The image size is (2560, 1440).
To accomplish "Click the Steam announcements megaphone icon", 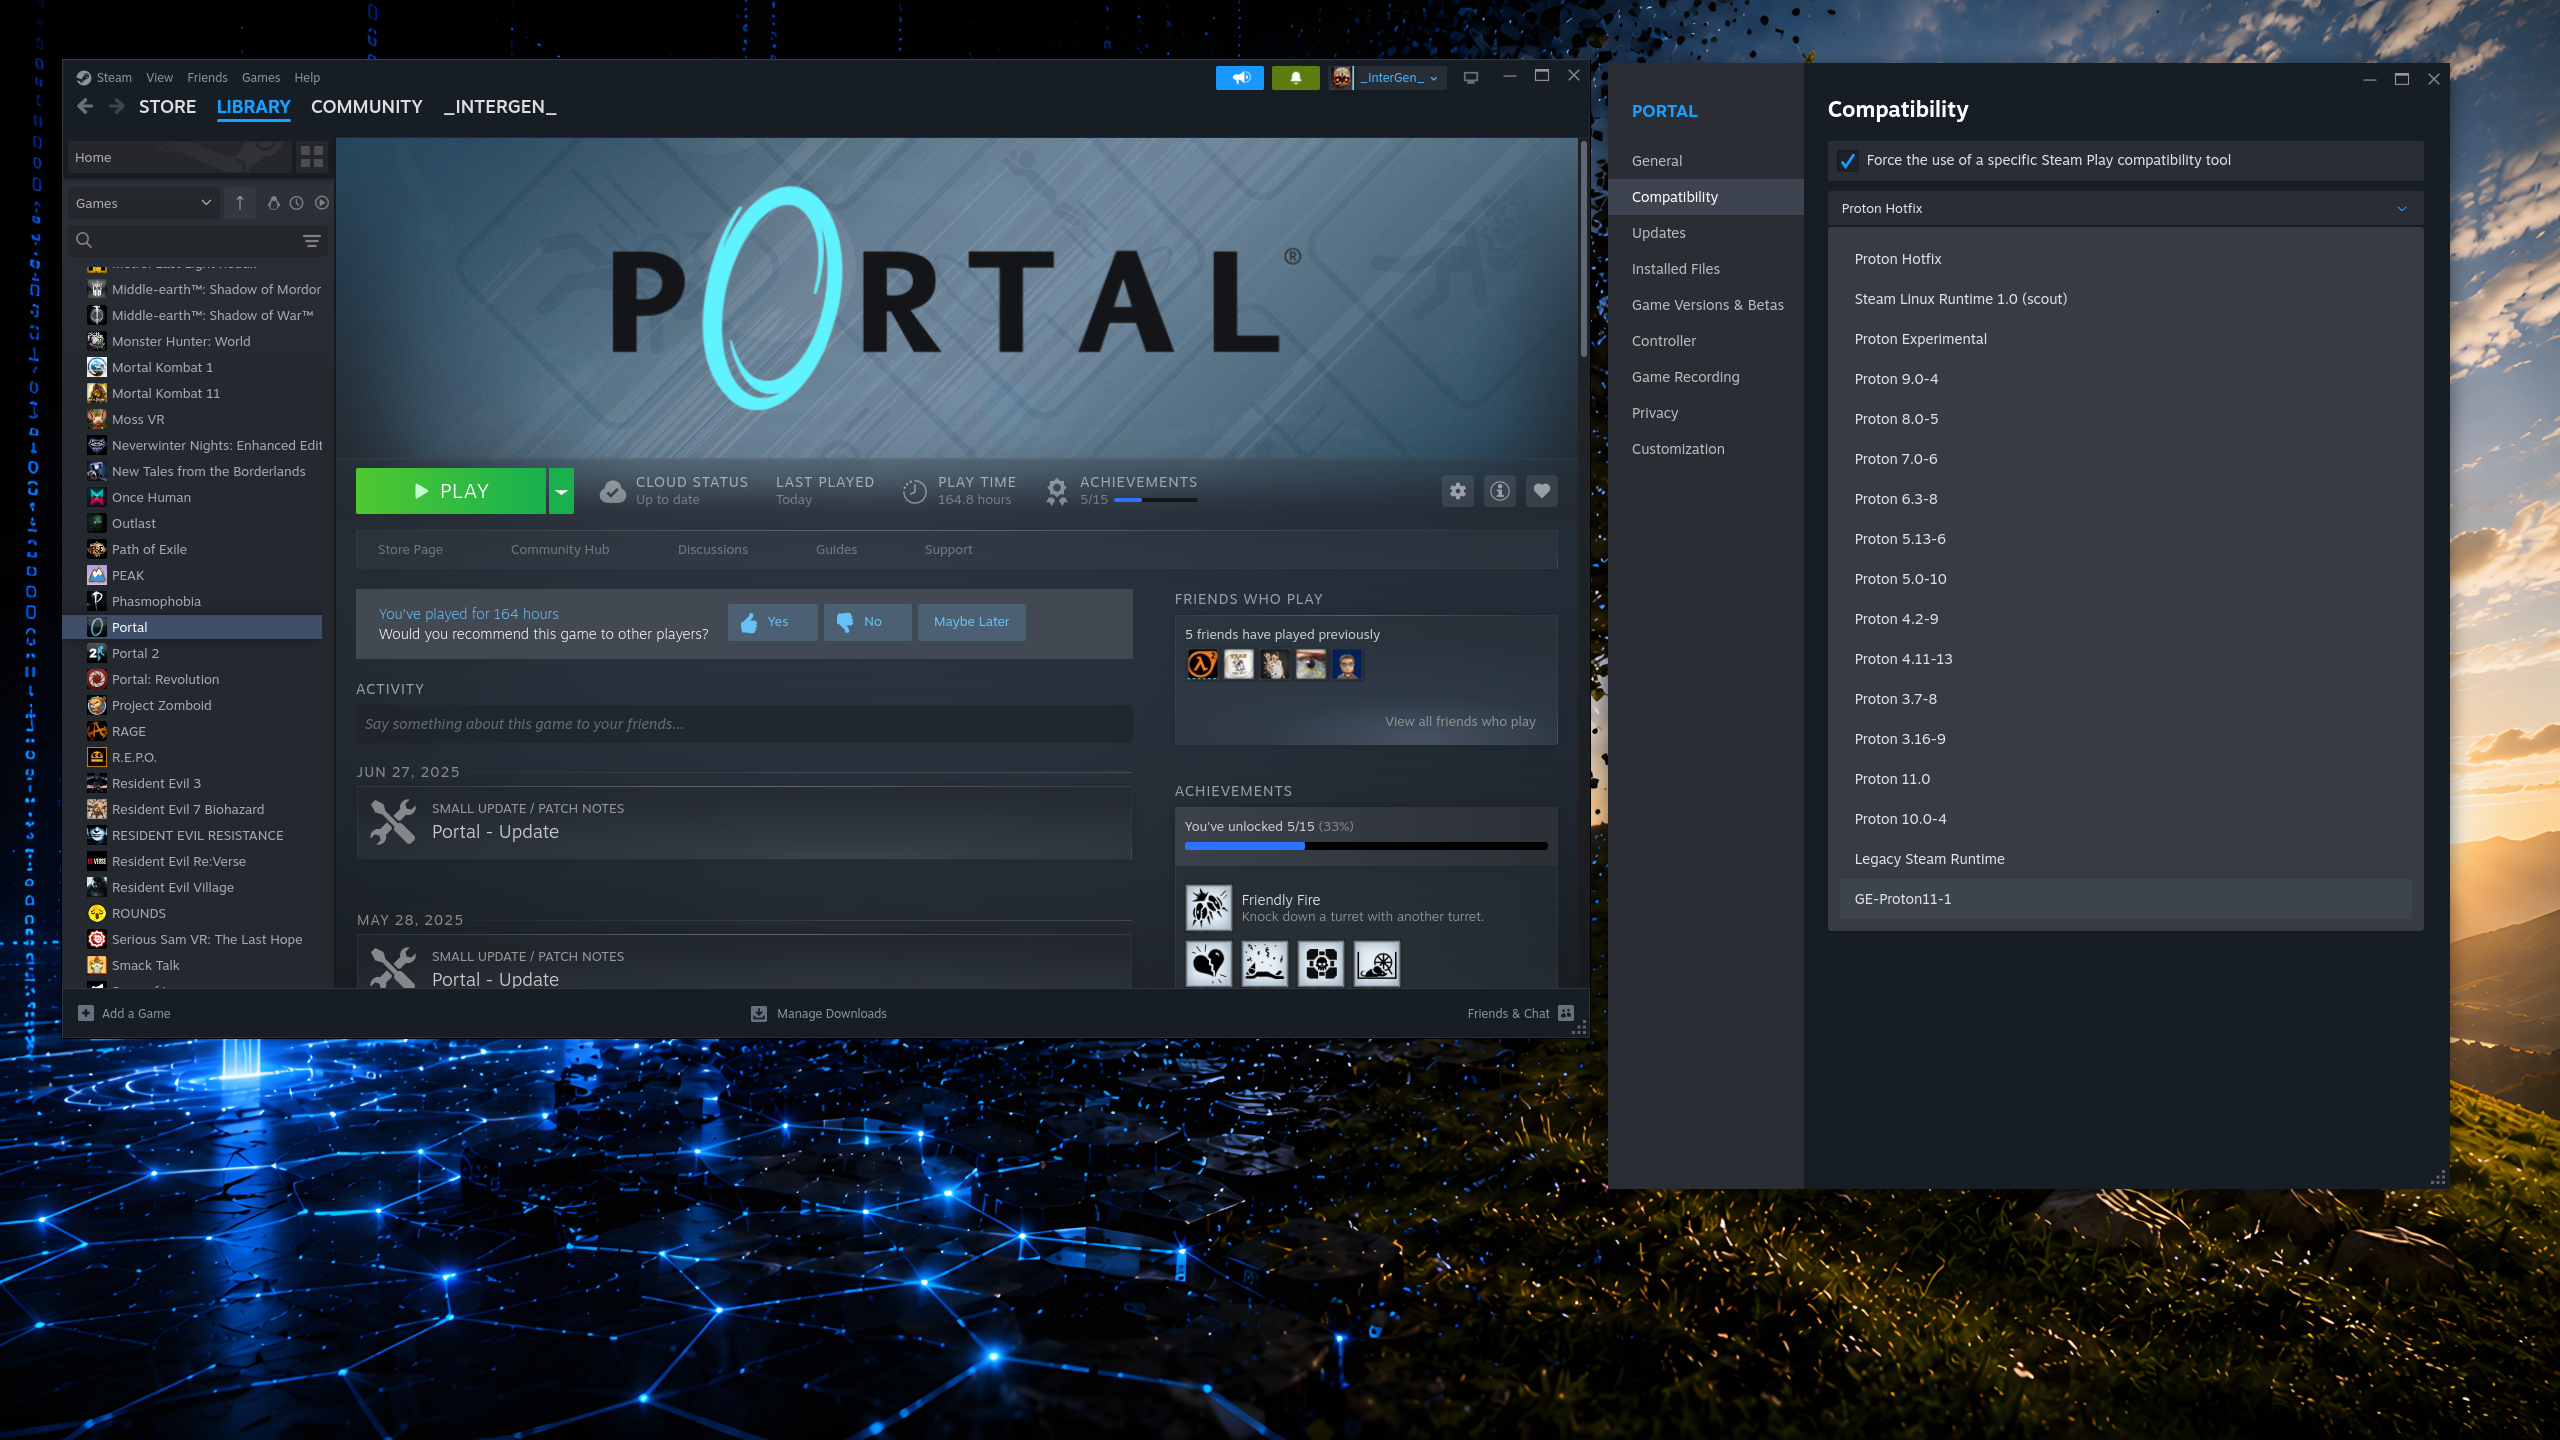I will [1240, 77].
